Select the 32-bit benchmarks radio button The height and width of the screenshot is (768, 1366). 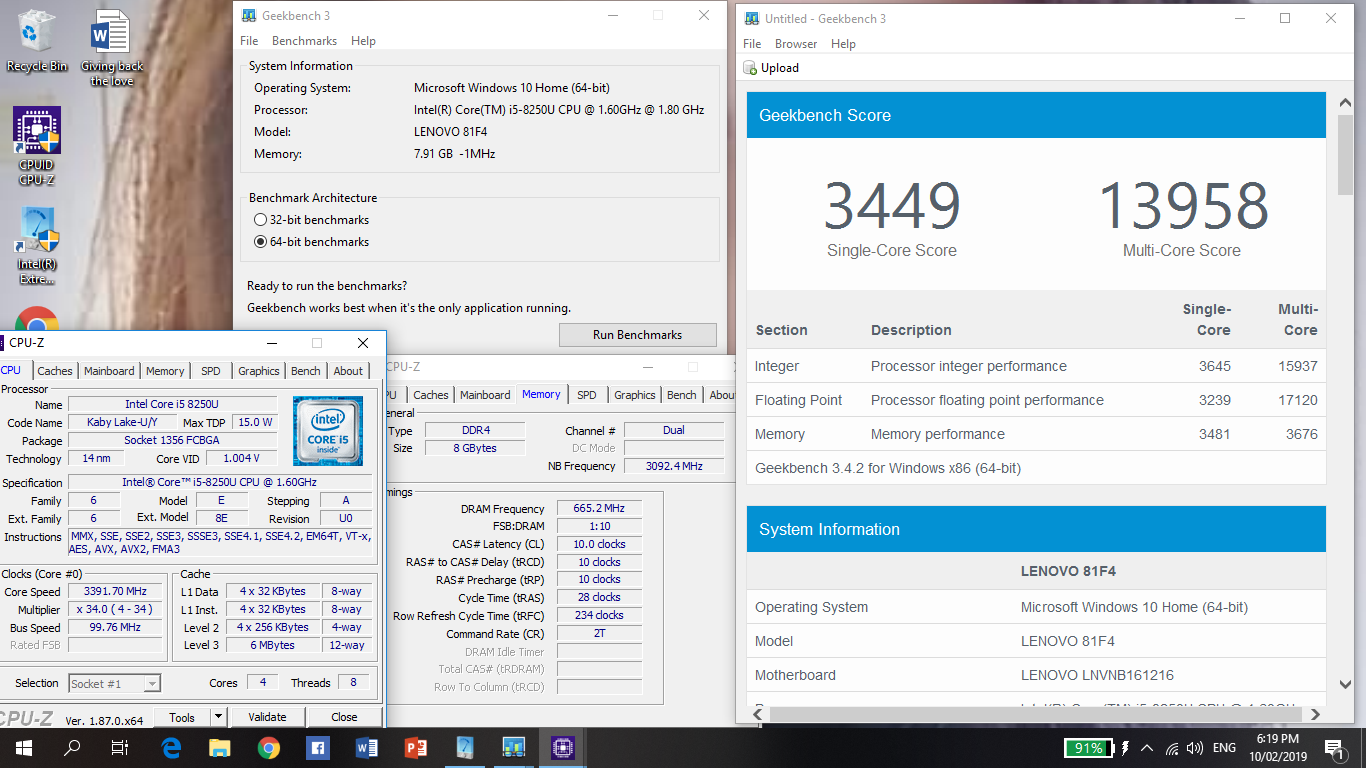[261, 220]
